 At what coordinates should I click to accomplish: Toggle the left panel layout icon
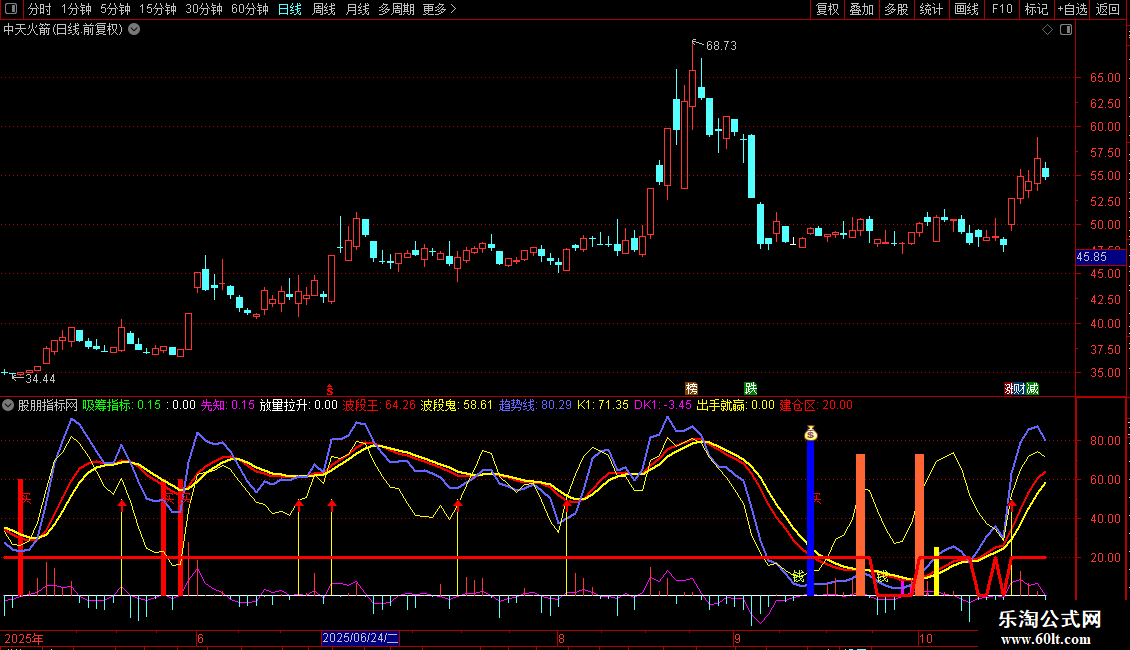tap(11, 9)
